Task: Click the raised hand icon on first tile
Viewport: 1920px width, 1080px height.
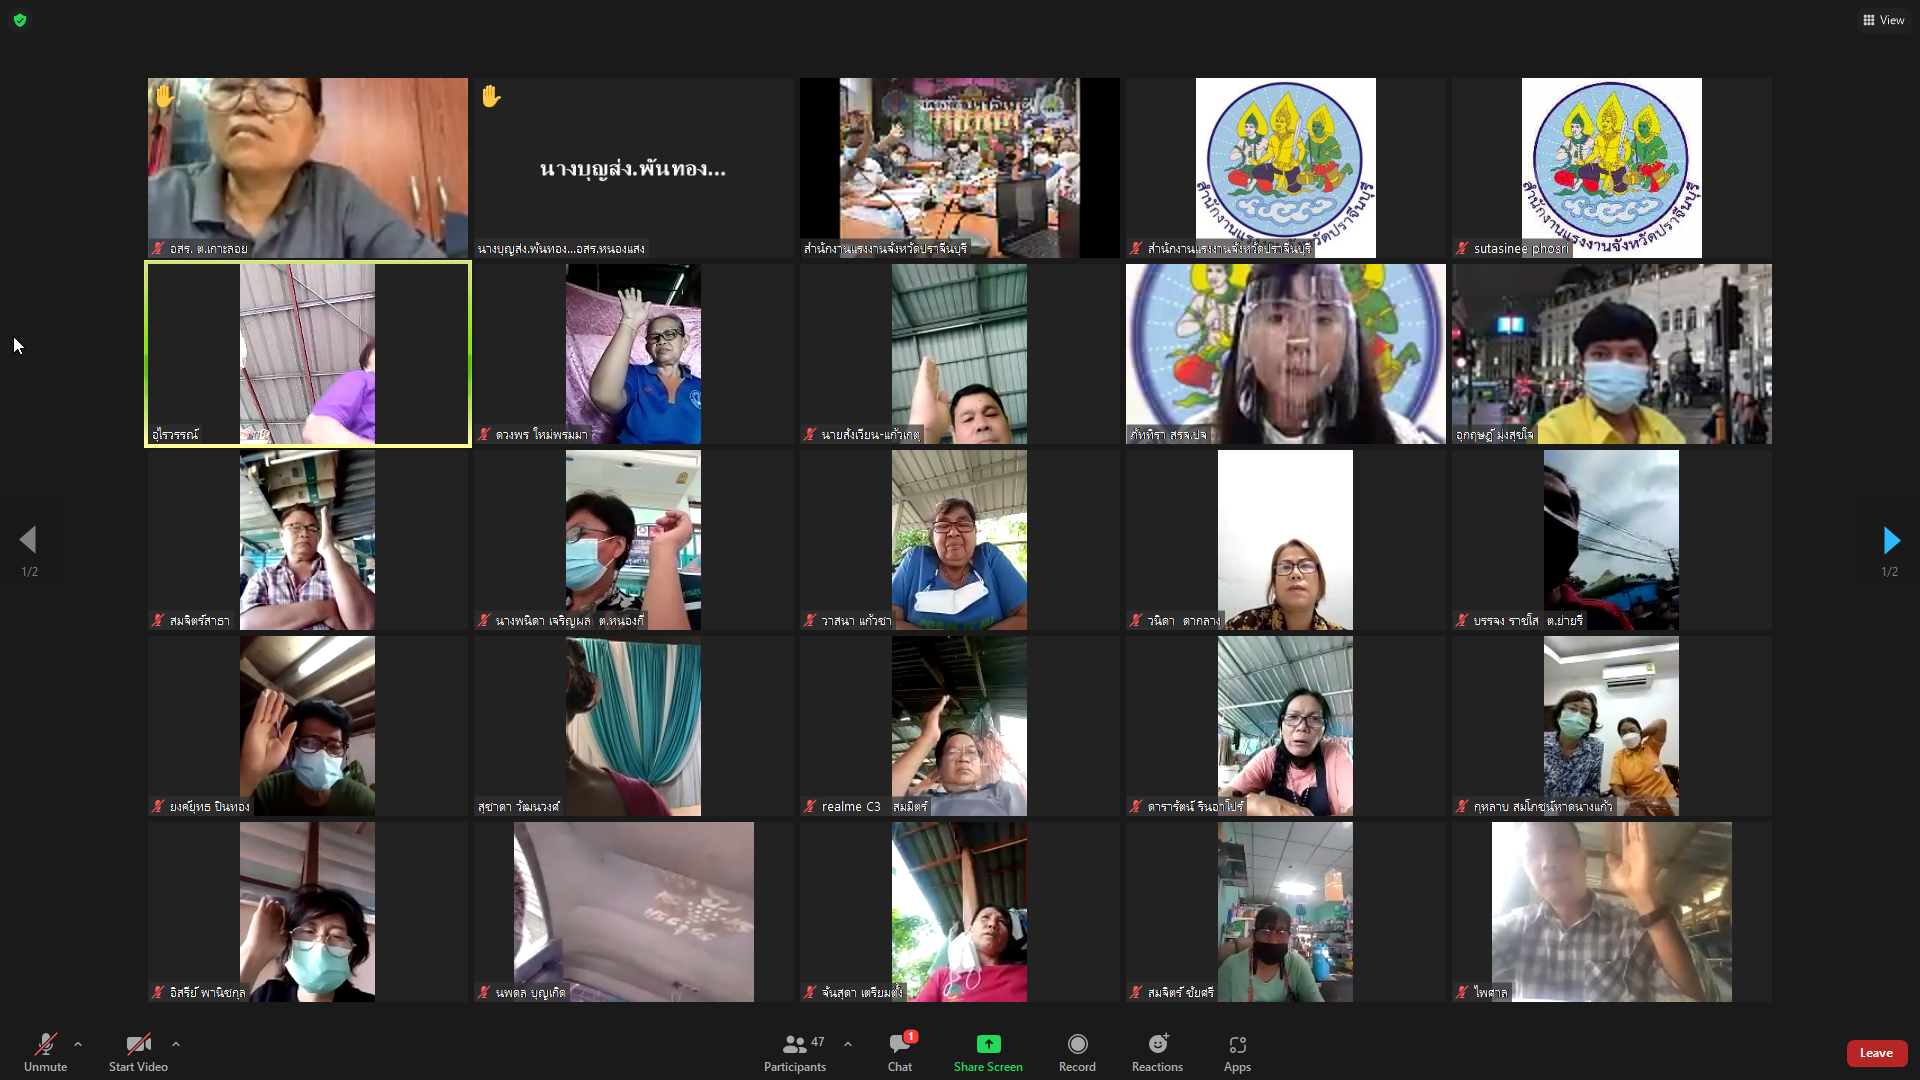Action: coord(165,96)
